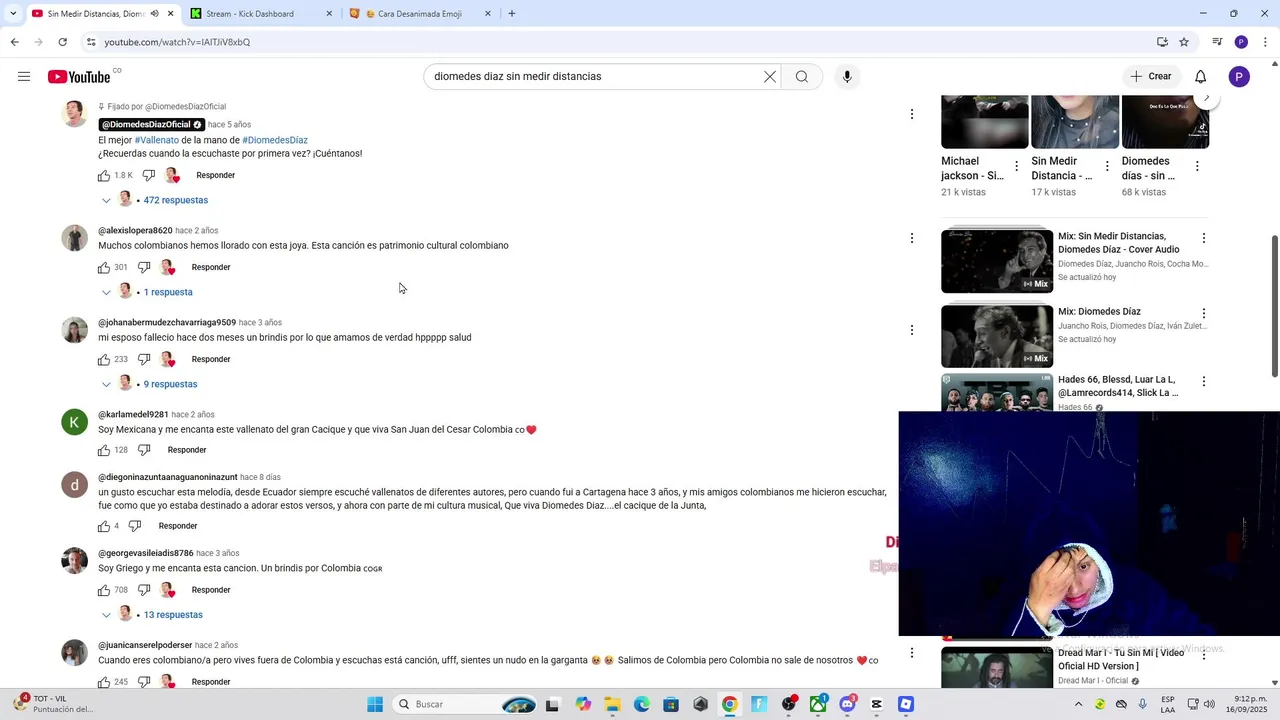The image size is (1280, 720).
Task: Like the johanabermudezchavarriaga9509 comment
Action: 104,359
